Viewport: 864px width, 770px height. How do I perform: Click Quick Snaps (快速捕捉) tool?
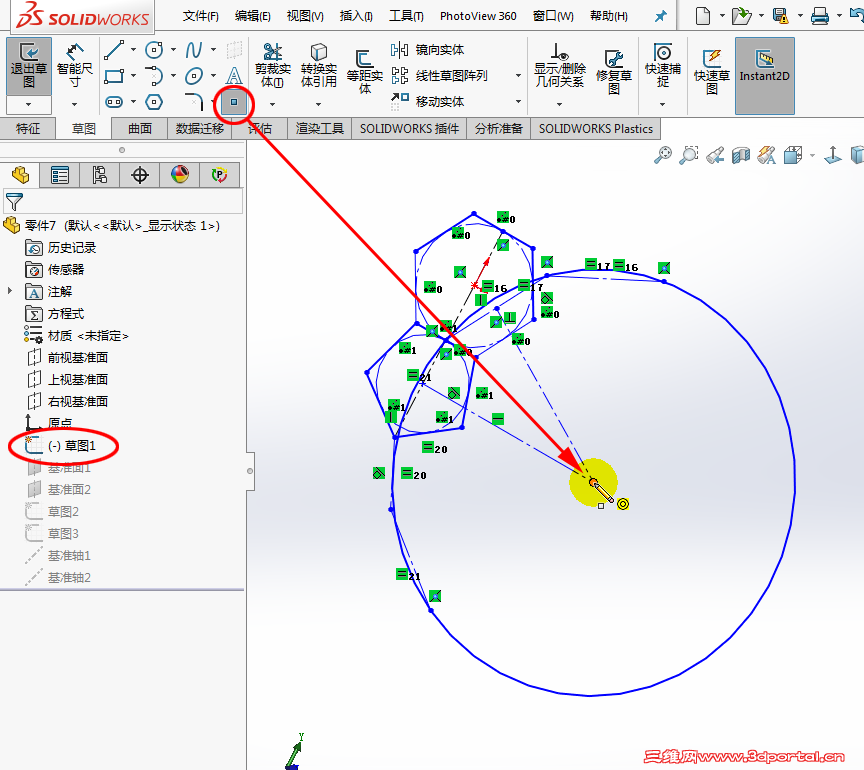pos(663,66)
